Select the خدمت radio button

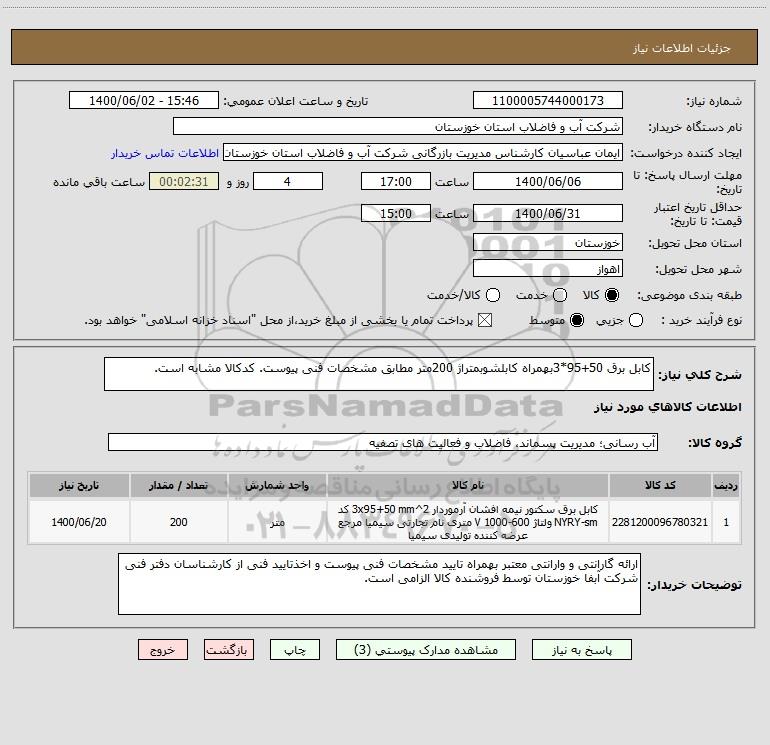560,295
